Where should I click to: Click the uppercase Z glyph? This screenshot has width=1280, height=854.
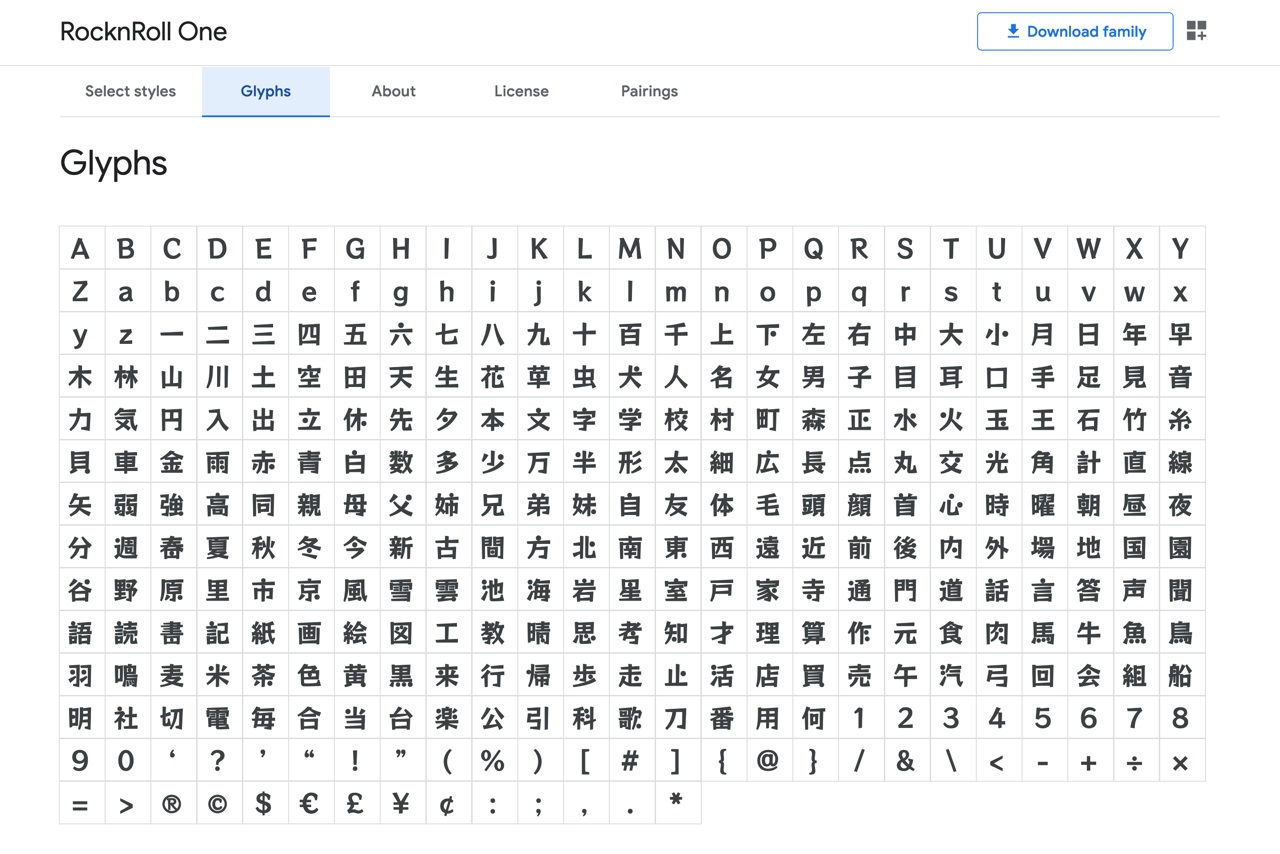[x=80, y=291]
